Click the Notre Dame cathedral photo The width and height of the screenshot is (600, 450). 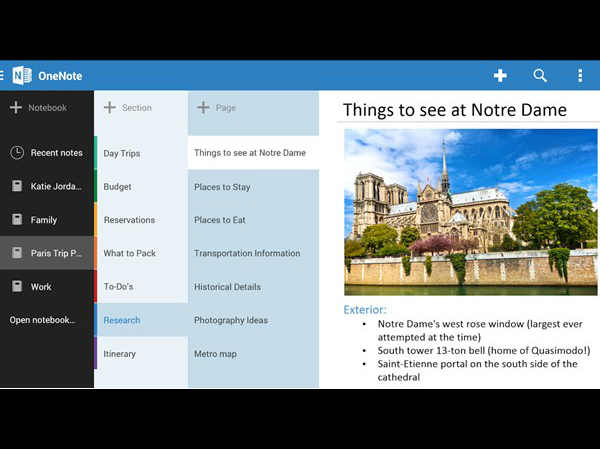click(x=470, y=212)
